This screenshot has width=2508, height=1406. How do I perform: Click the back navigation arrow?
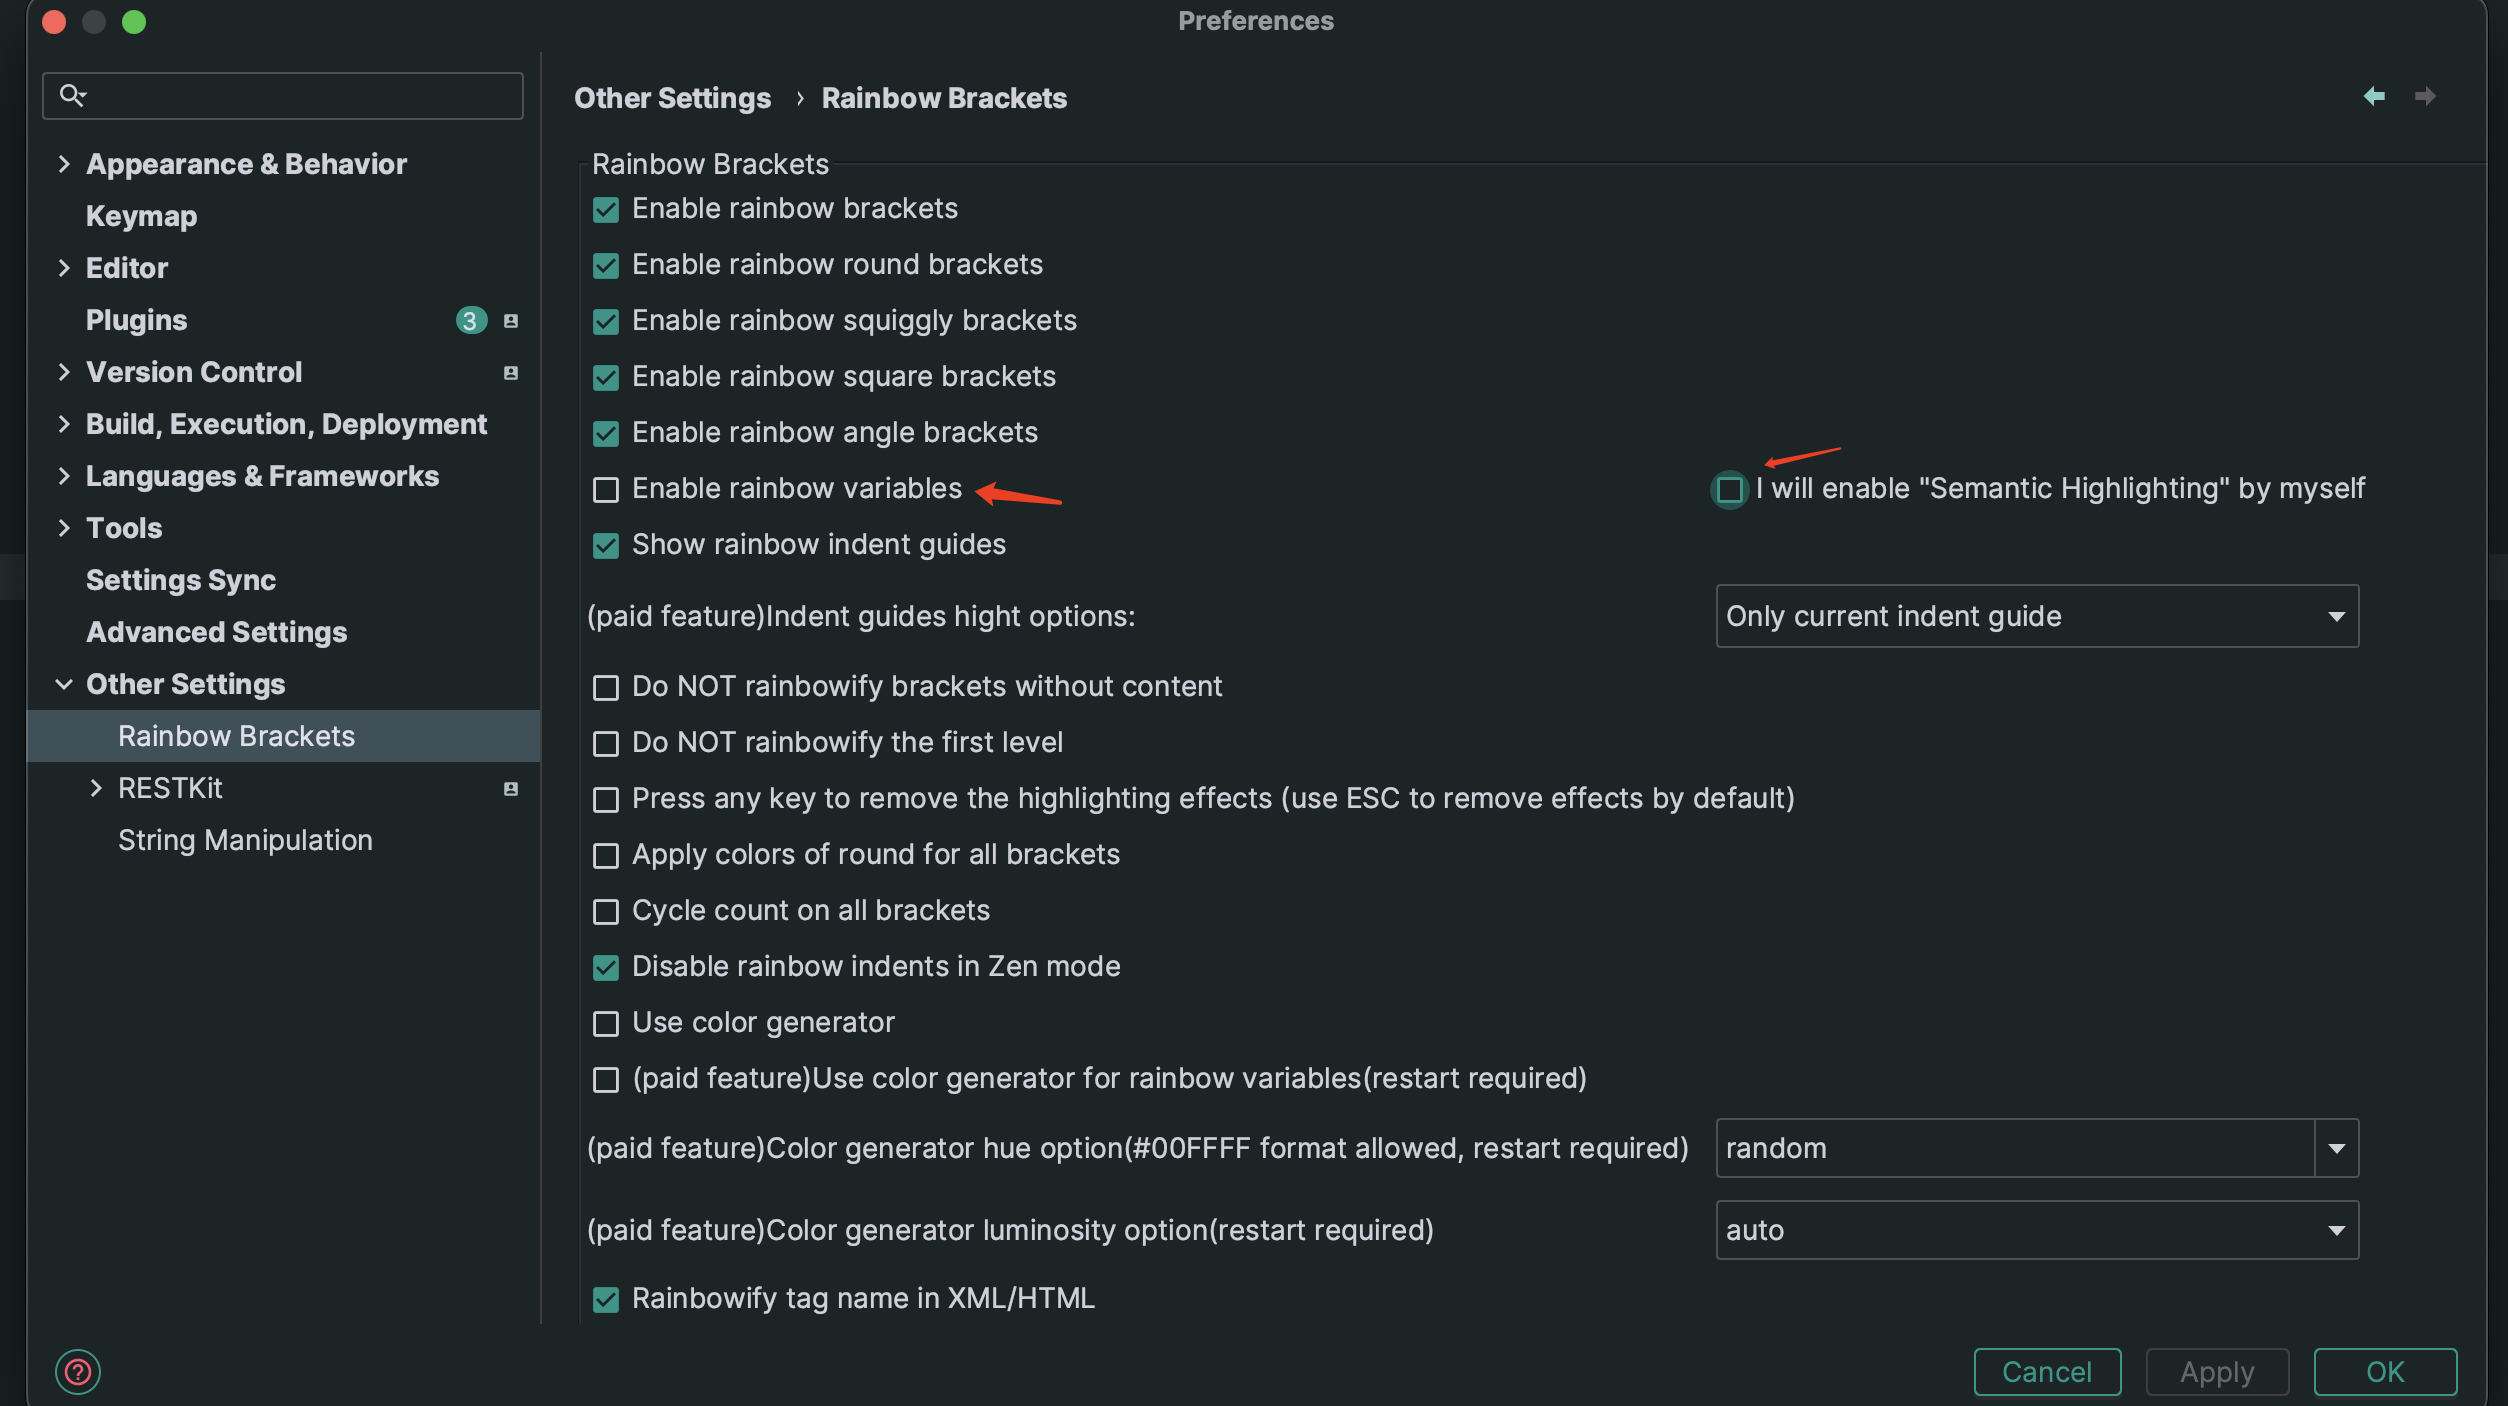[x=2374, y=96]
